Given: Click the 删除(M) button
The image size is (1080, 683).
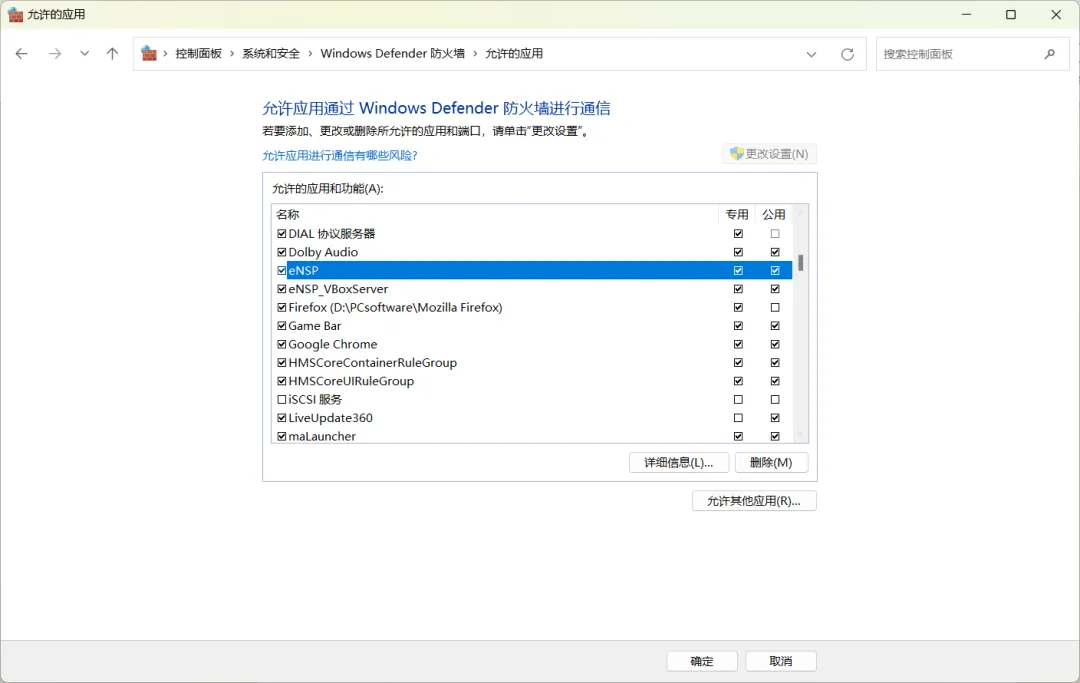Looking at the screenshot, I should coord(771,463).
